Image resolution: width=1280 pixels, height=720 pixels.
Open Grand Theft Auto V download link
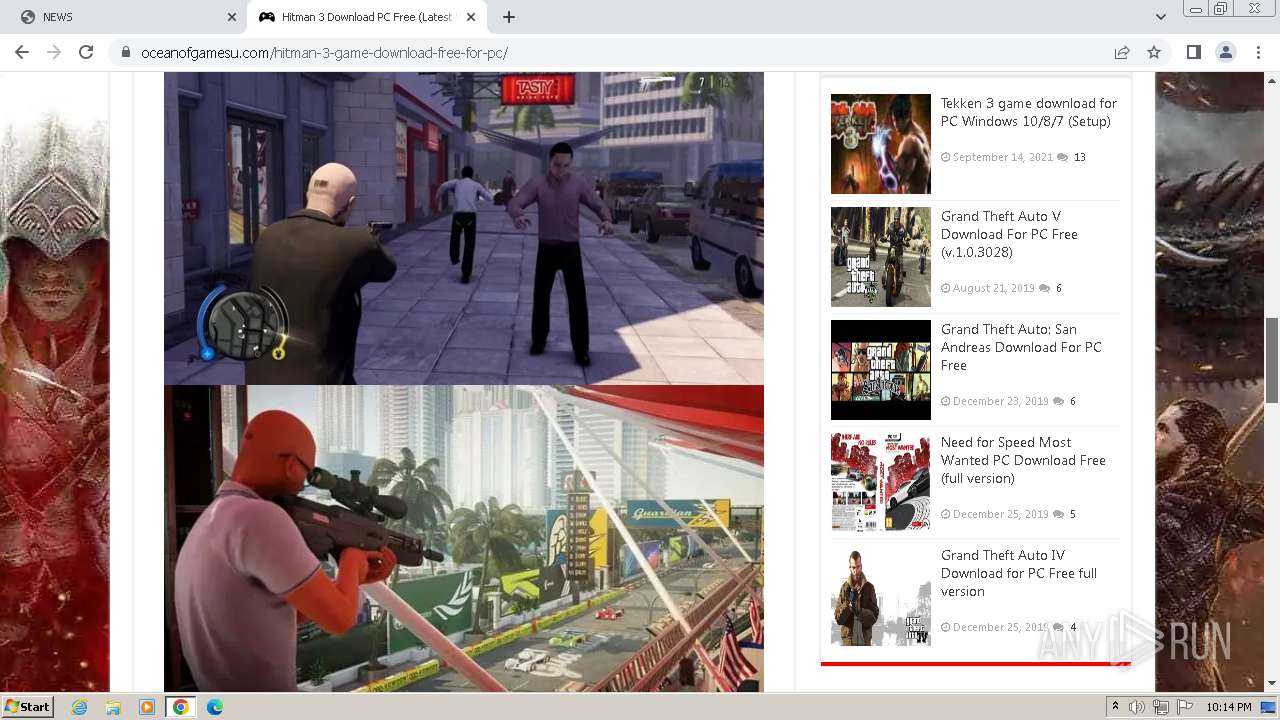(x=1009, y=234)
